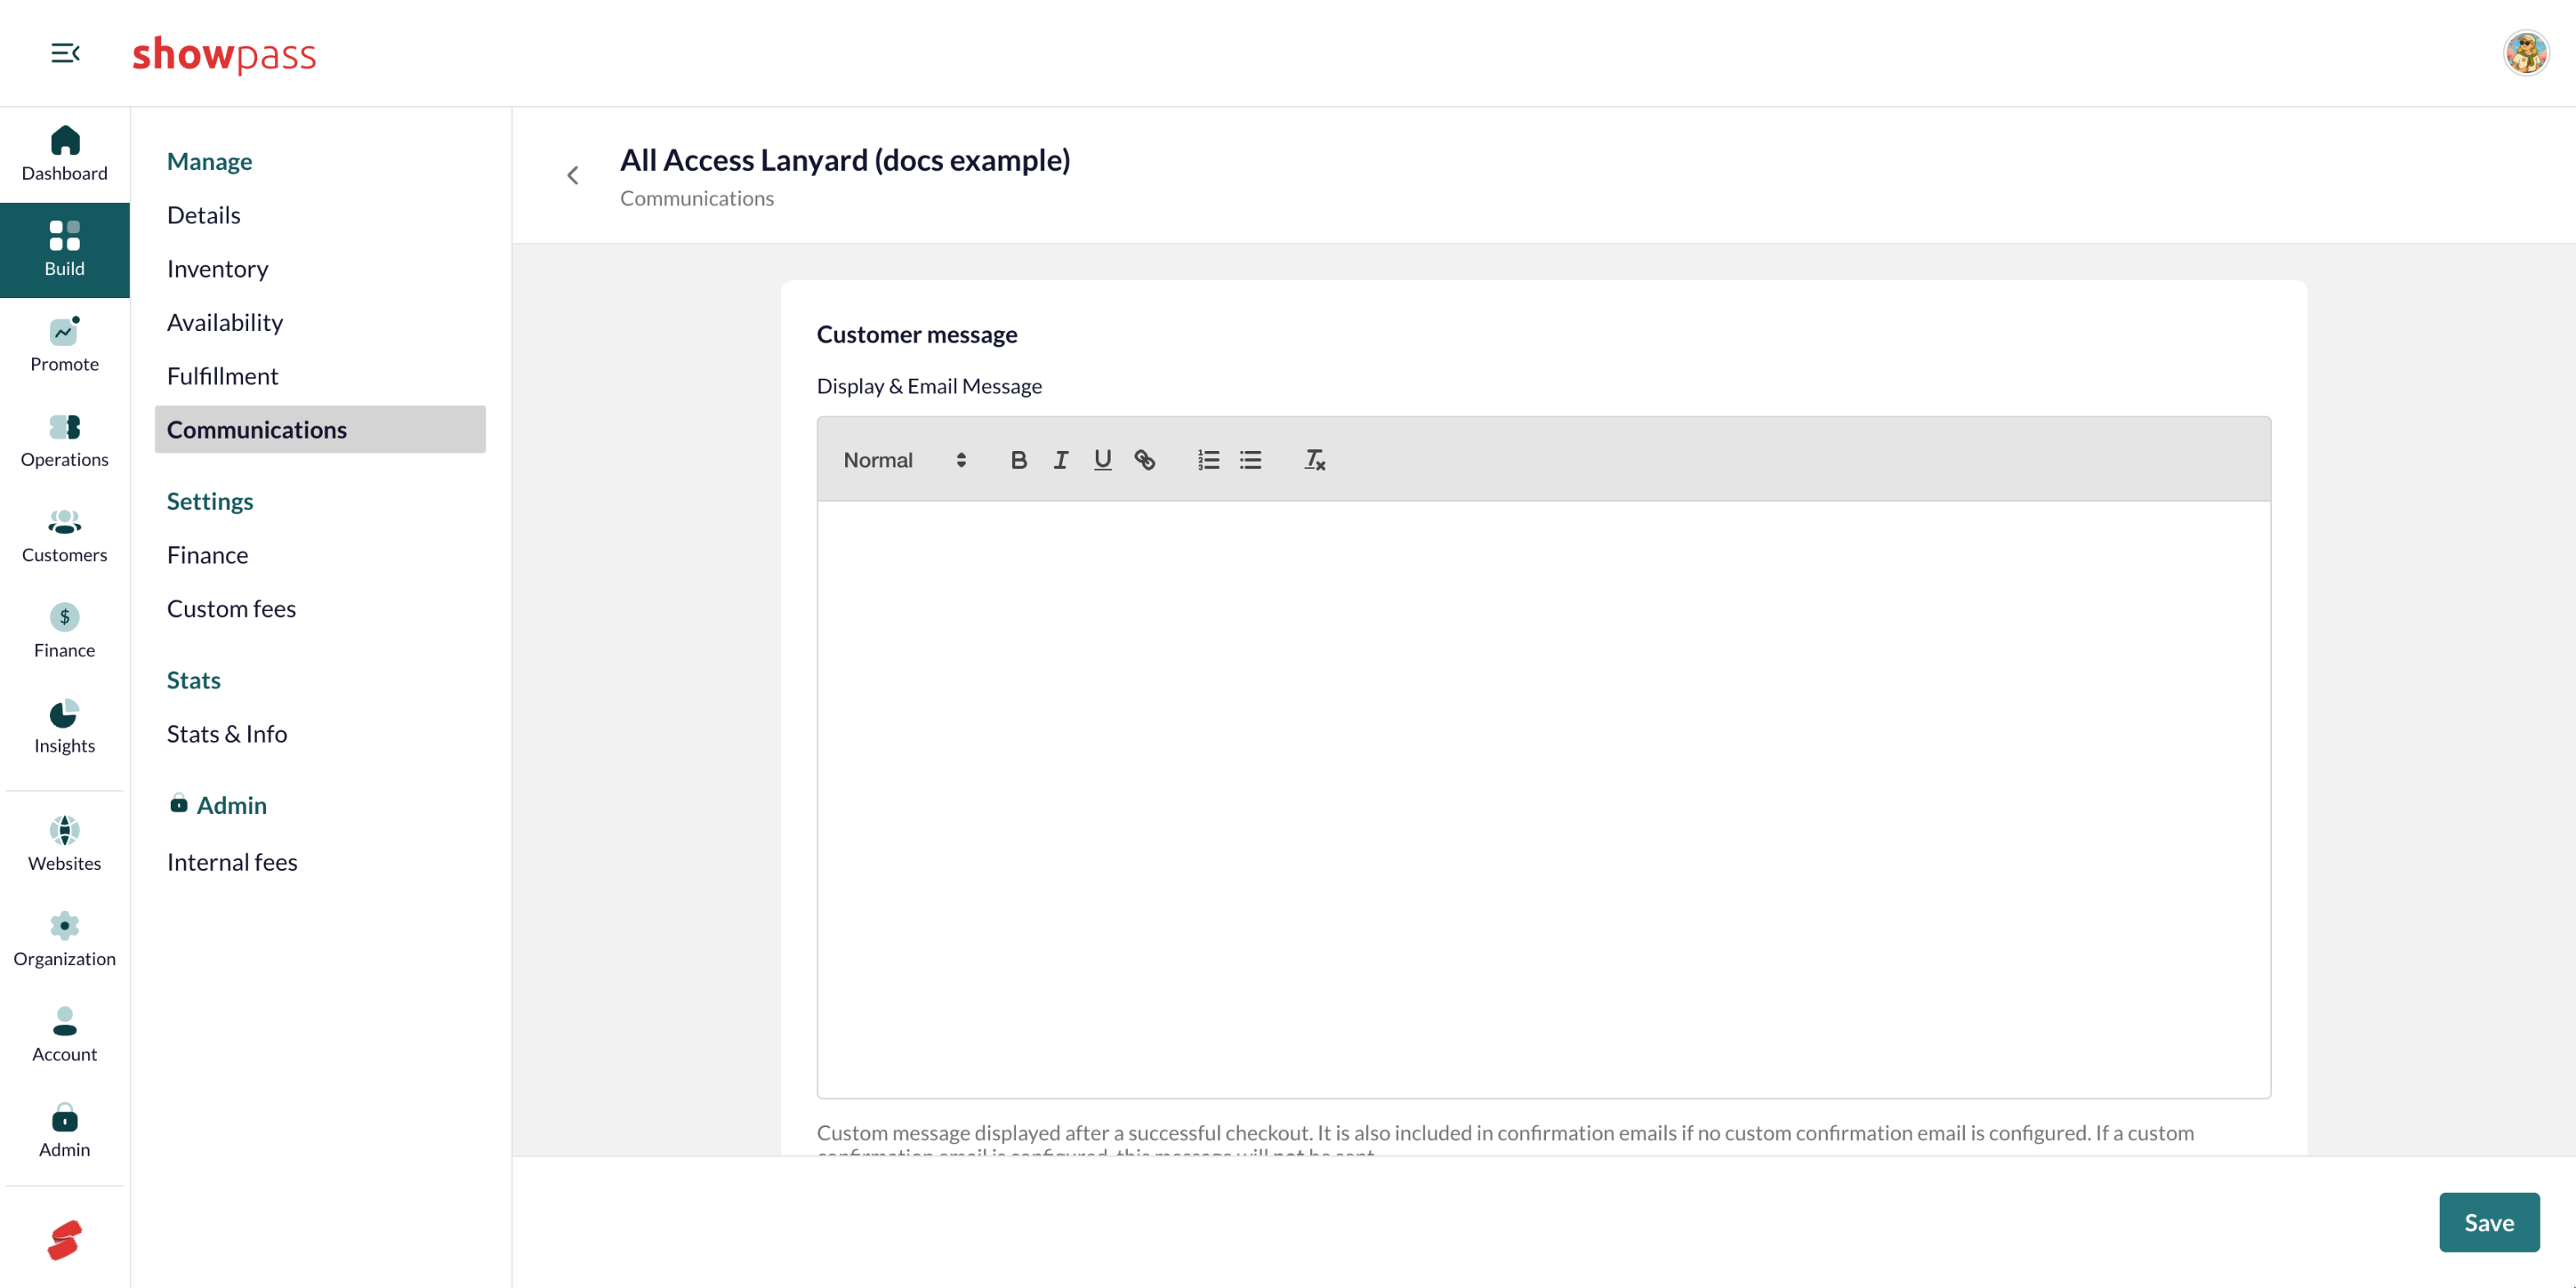This screenshot has width=2576, height=1288.
Task: Open the Insights sidebar section
Action: point(65,727)
